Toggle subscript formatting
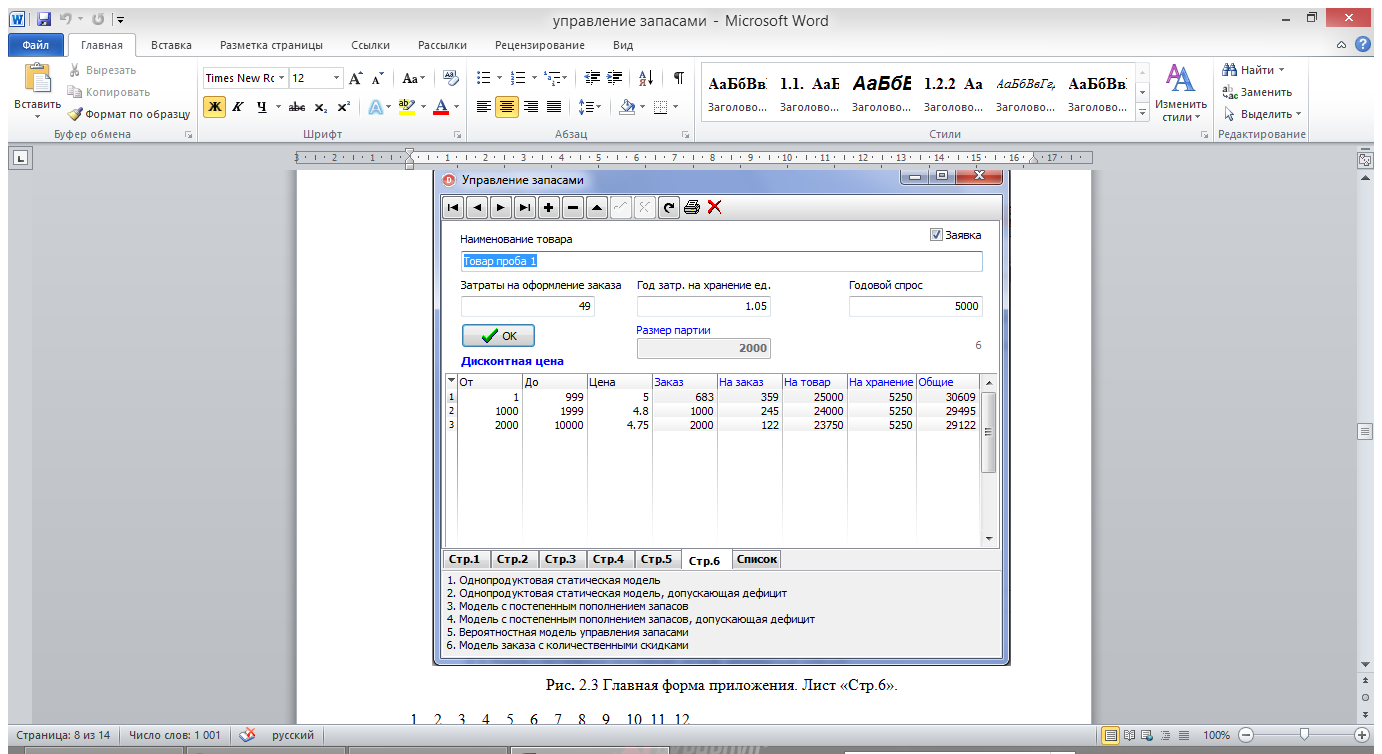1382x754 pixels. (321, 107)
